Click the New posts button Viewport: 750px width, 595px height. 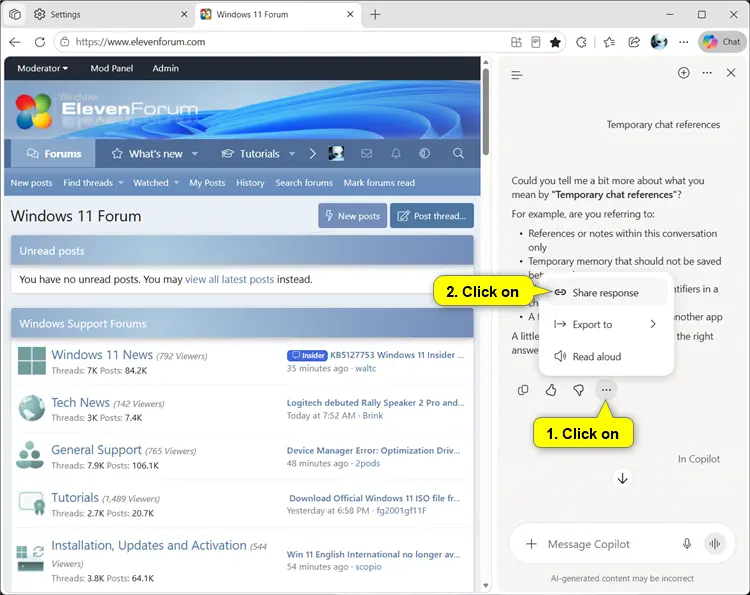[x=353, y=216]
